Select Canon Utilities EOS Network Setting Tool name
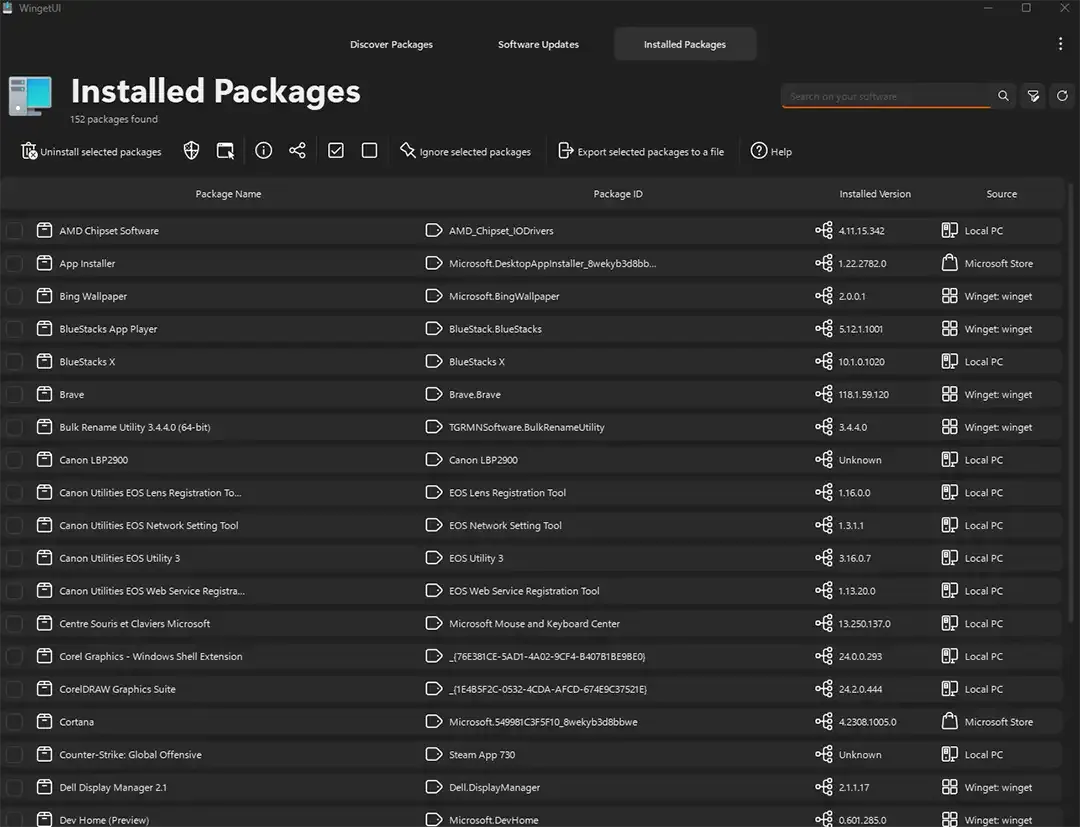 pyautogui.click(x=149, y=525)
